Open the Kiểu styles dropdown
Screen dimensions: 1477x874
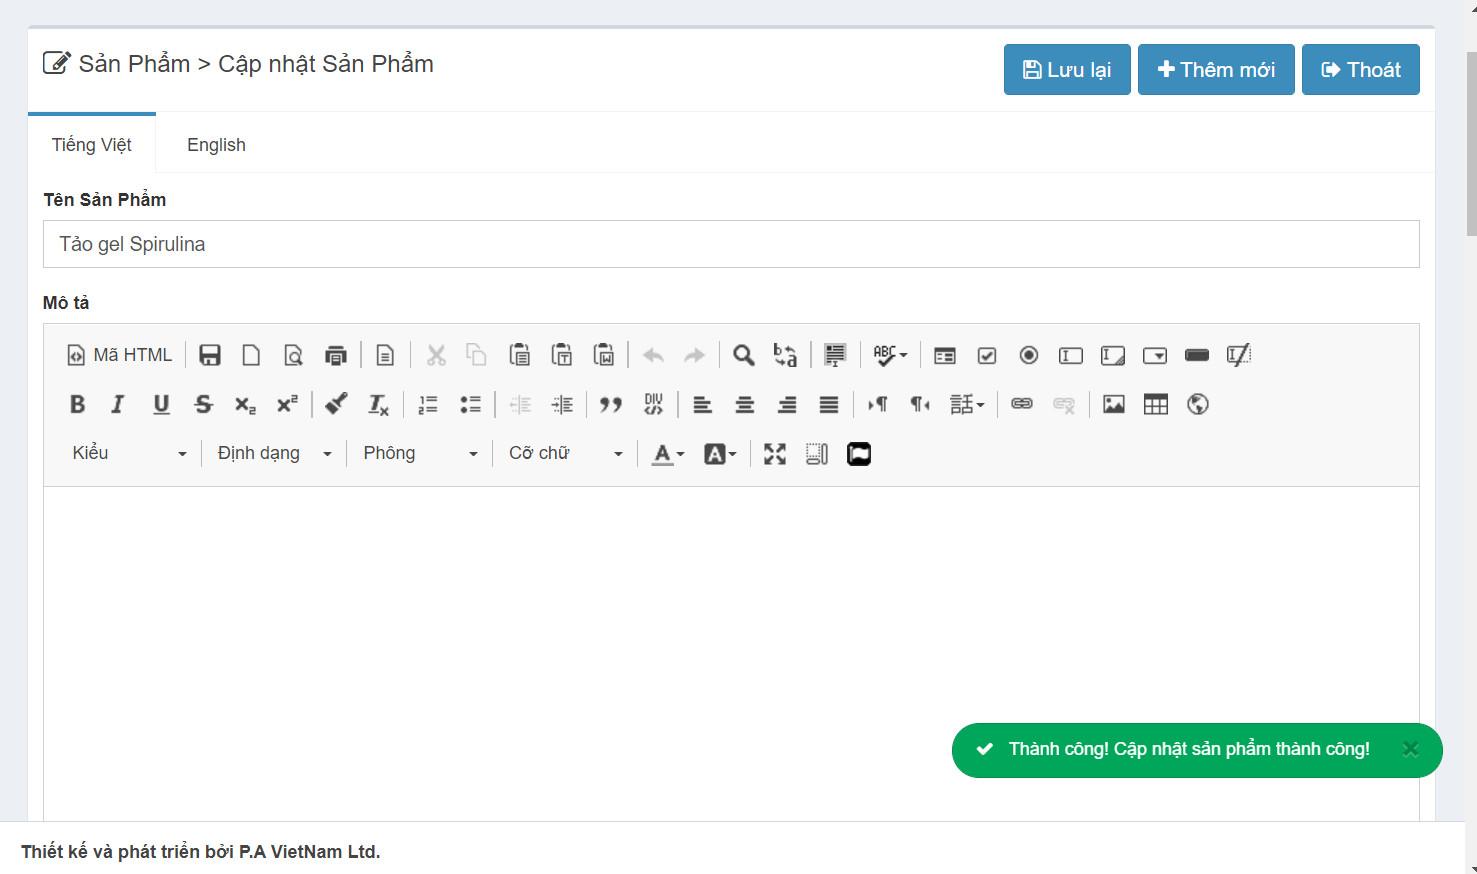[129, 453]
